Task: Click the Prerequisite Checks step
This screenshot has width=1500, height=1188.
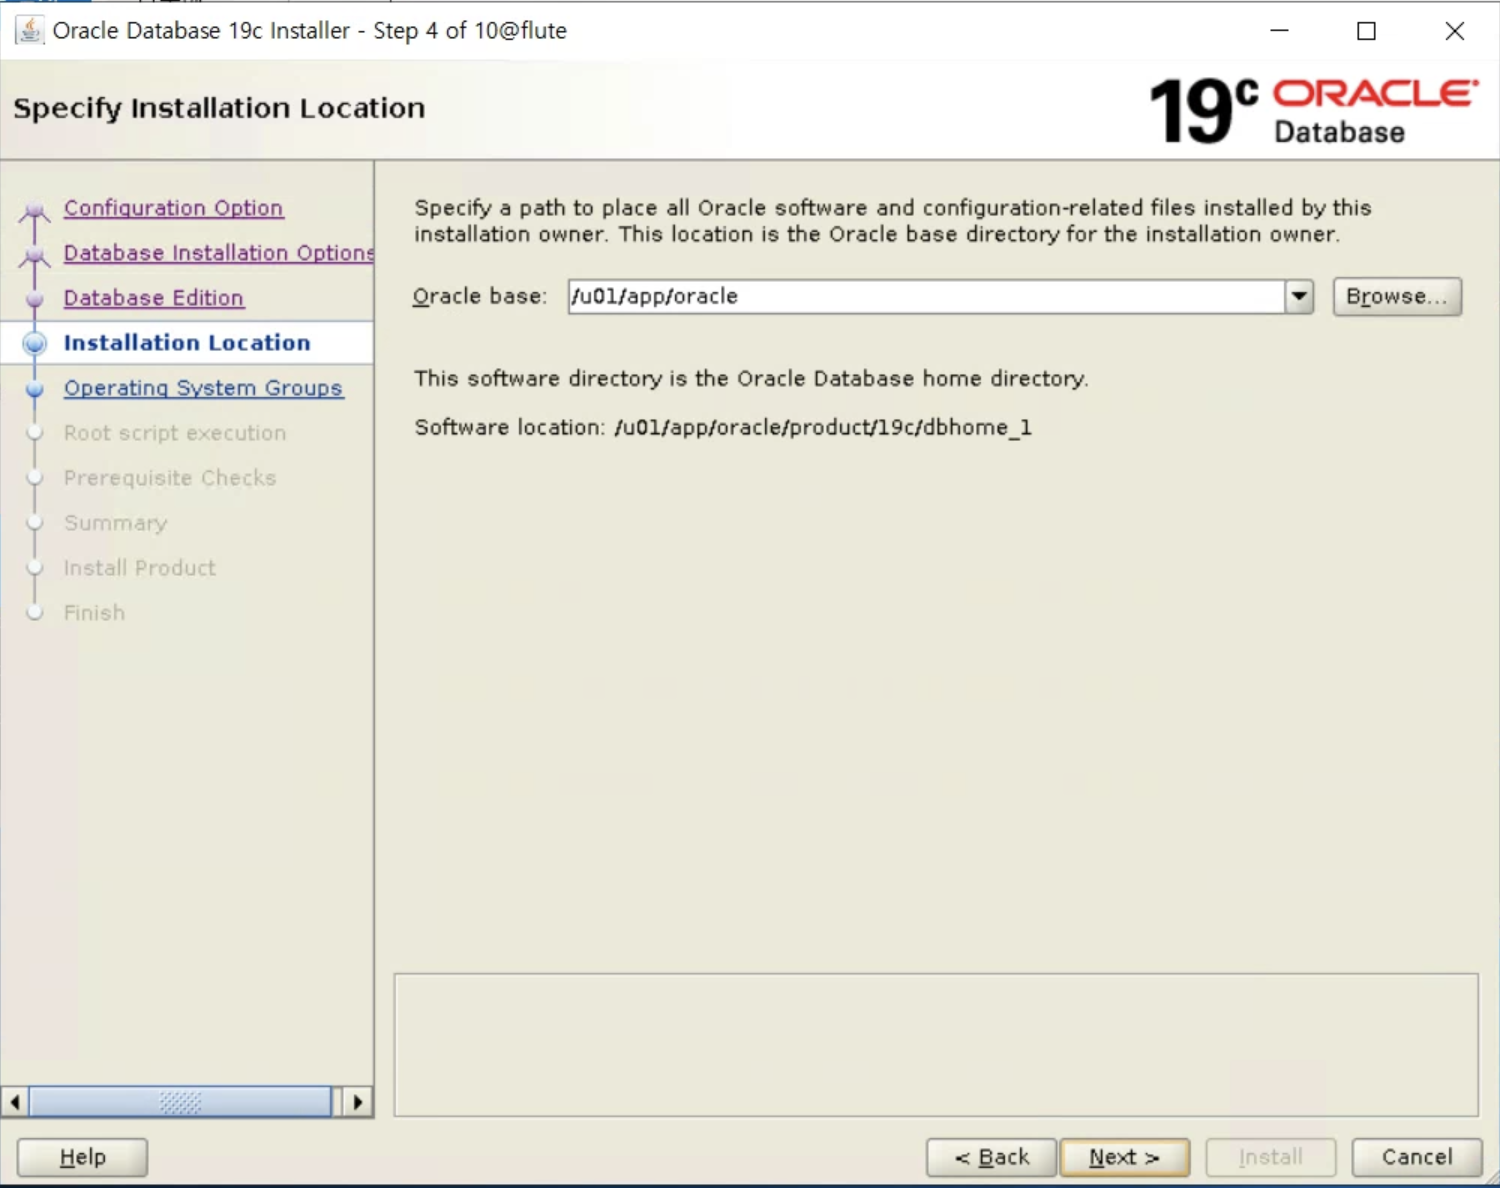Action: 170,478
